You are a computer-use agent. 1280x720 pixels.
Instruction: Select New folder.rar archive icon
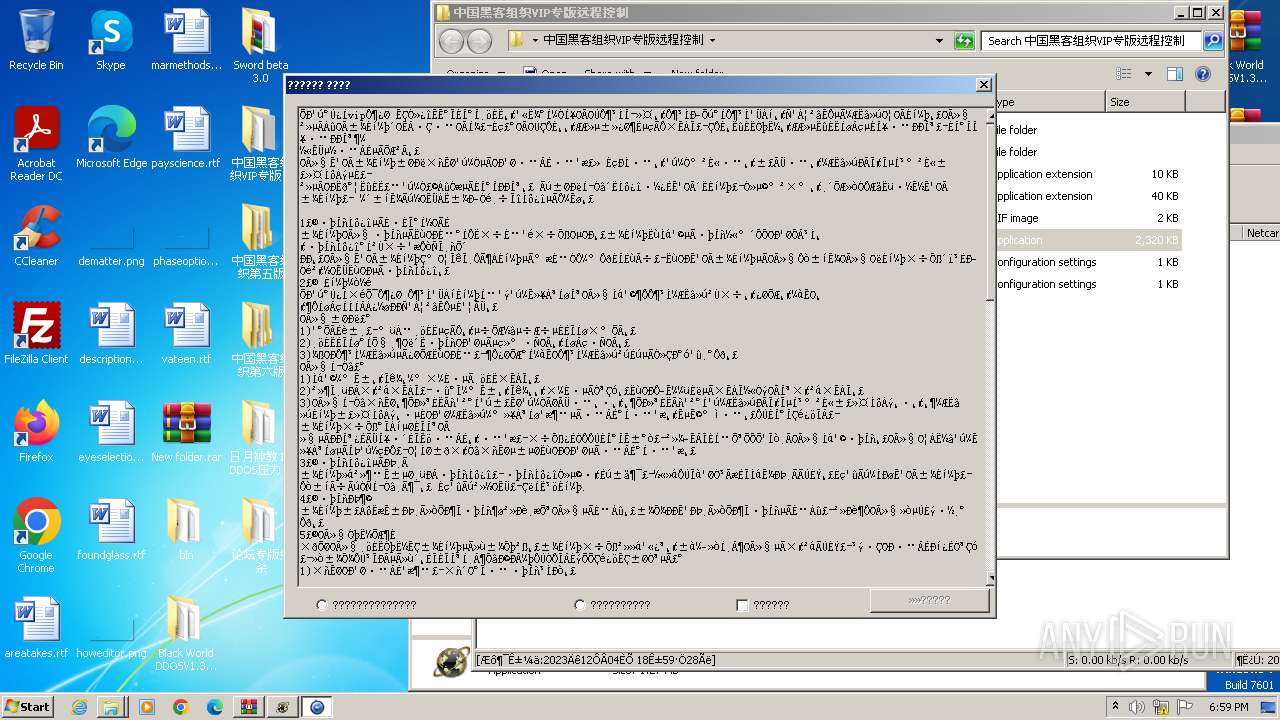coord(186,432)
